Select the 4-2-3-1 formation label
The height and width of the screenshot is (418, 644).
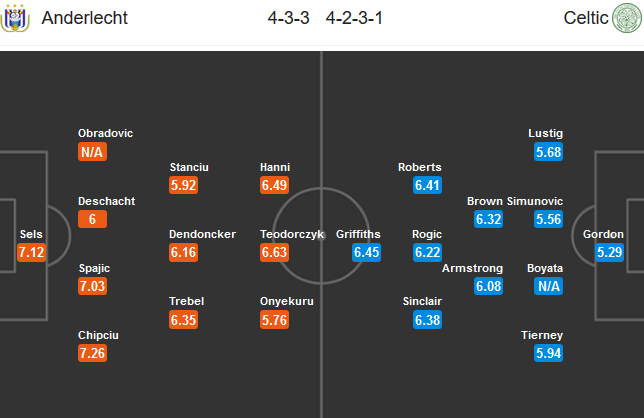tap(354, 18)
